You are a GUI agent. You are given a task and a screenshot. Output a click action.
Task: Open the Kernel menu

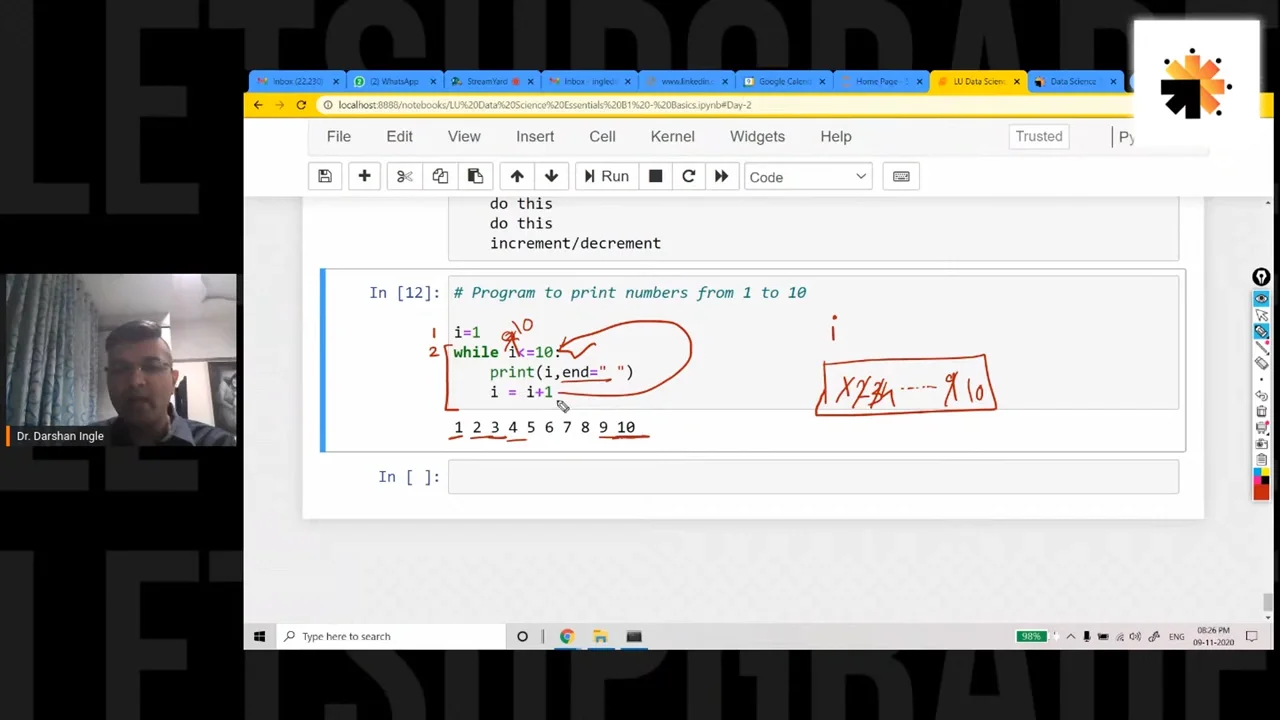[x=672, y=136]
